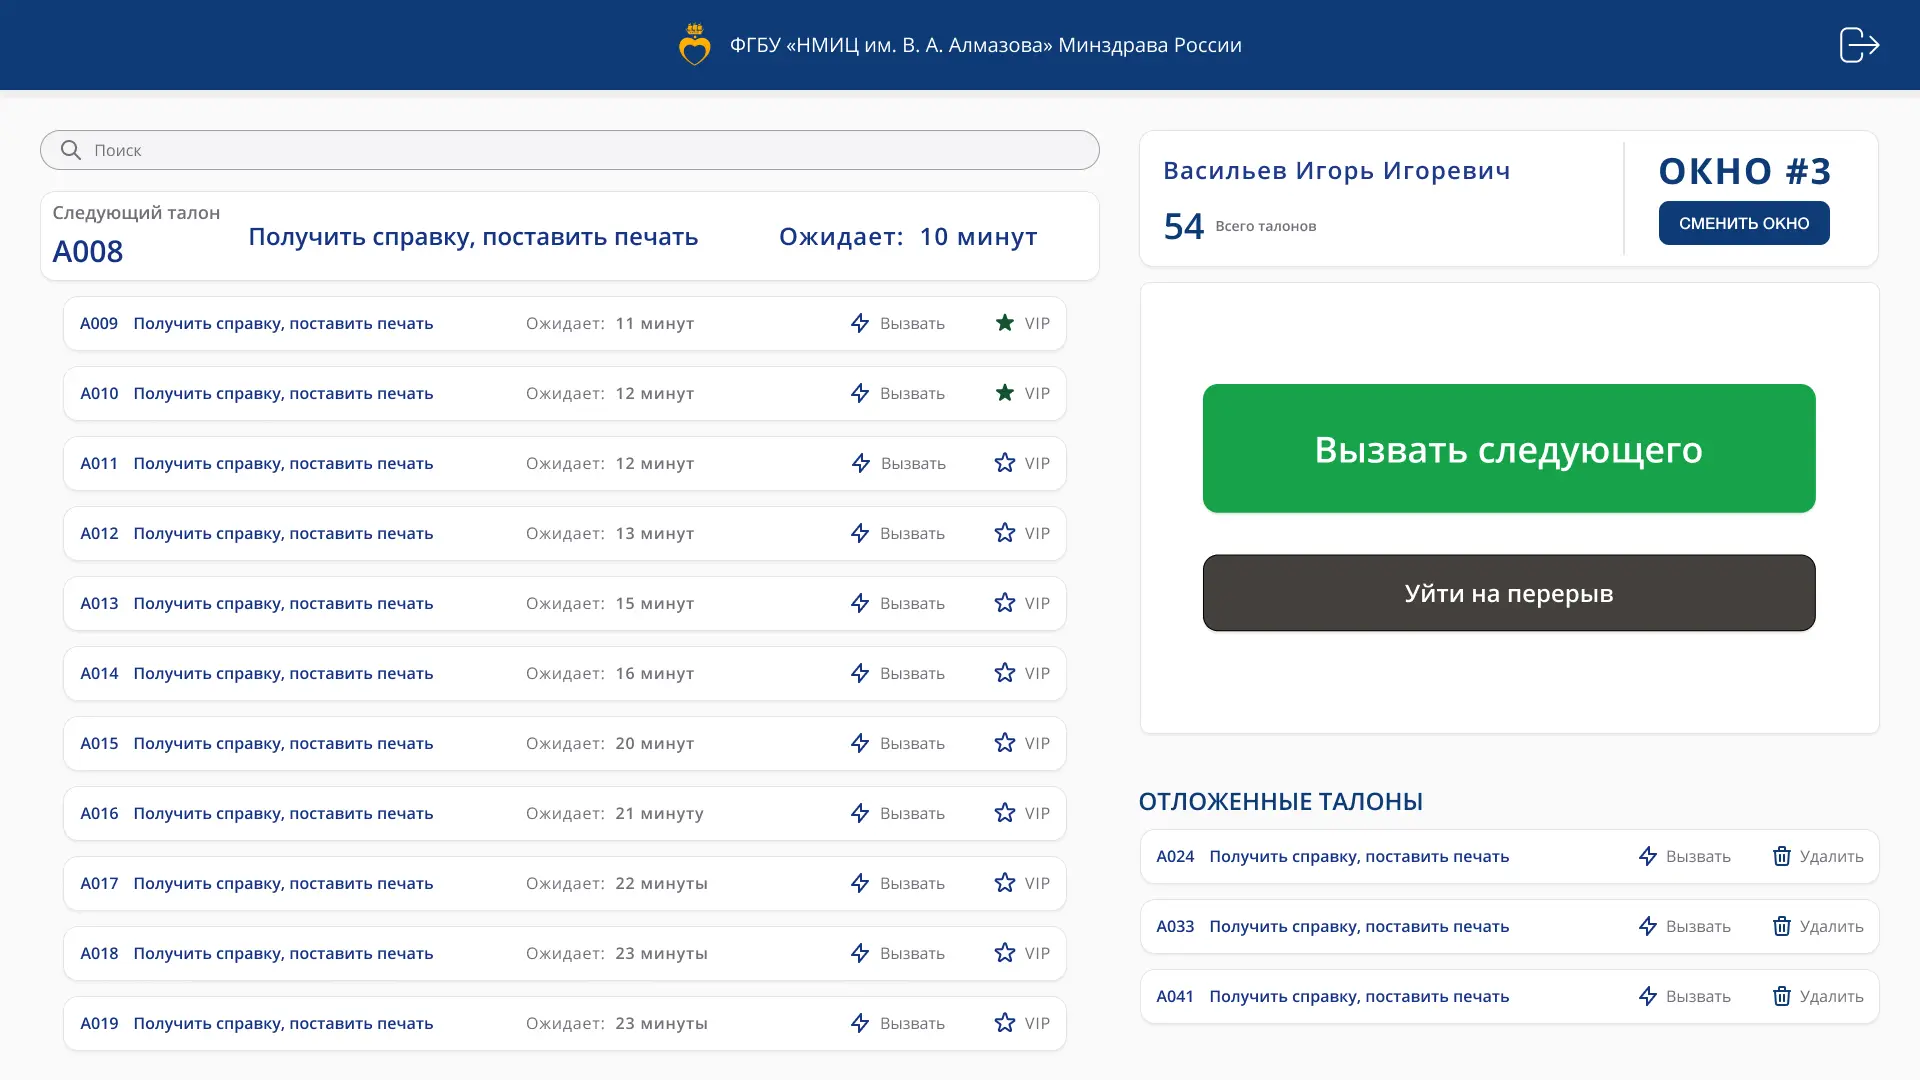The image size is (1920, 1080).
Task: Remove VIP star from ticket A009
Action: click(1005, 323)
